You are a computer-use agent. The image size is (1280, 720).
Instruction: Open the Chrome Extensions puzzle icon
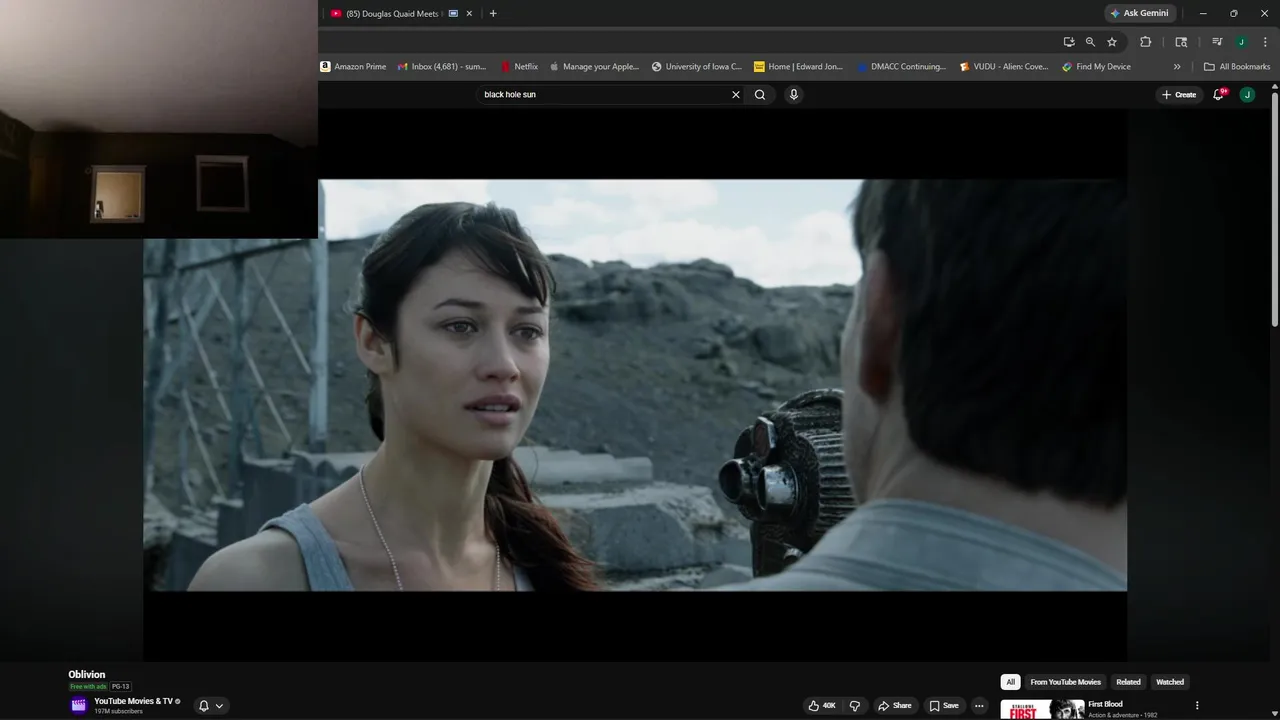point(1146,42)
